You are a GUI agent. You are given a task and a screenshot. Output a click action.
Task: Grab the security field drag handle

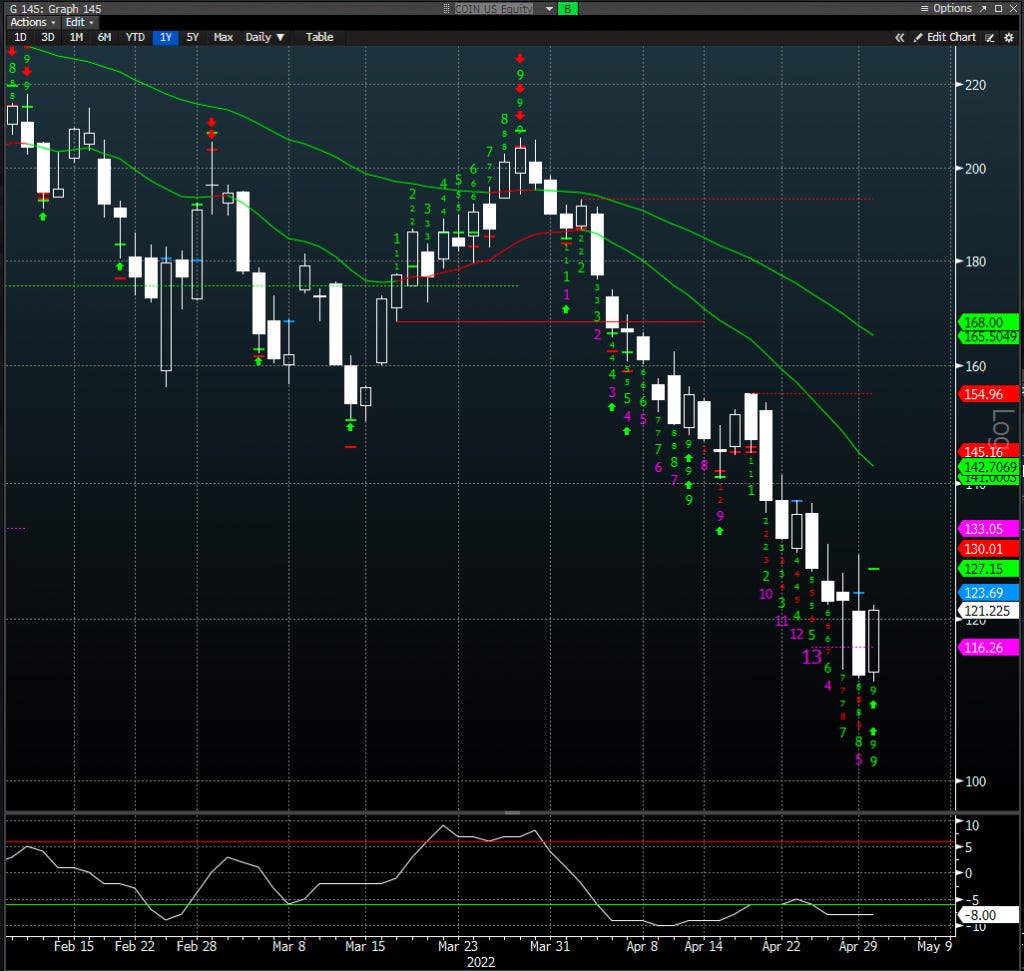click(x=447, y=8)
